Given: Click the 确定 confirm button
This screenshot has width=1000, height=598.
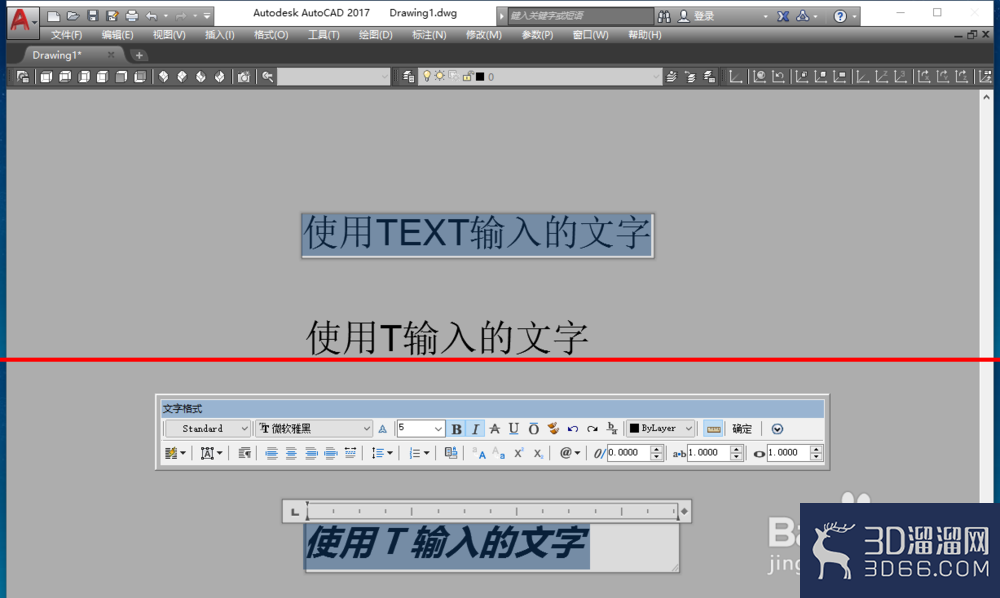Looking at the screenshot, I should [742, 429].
